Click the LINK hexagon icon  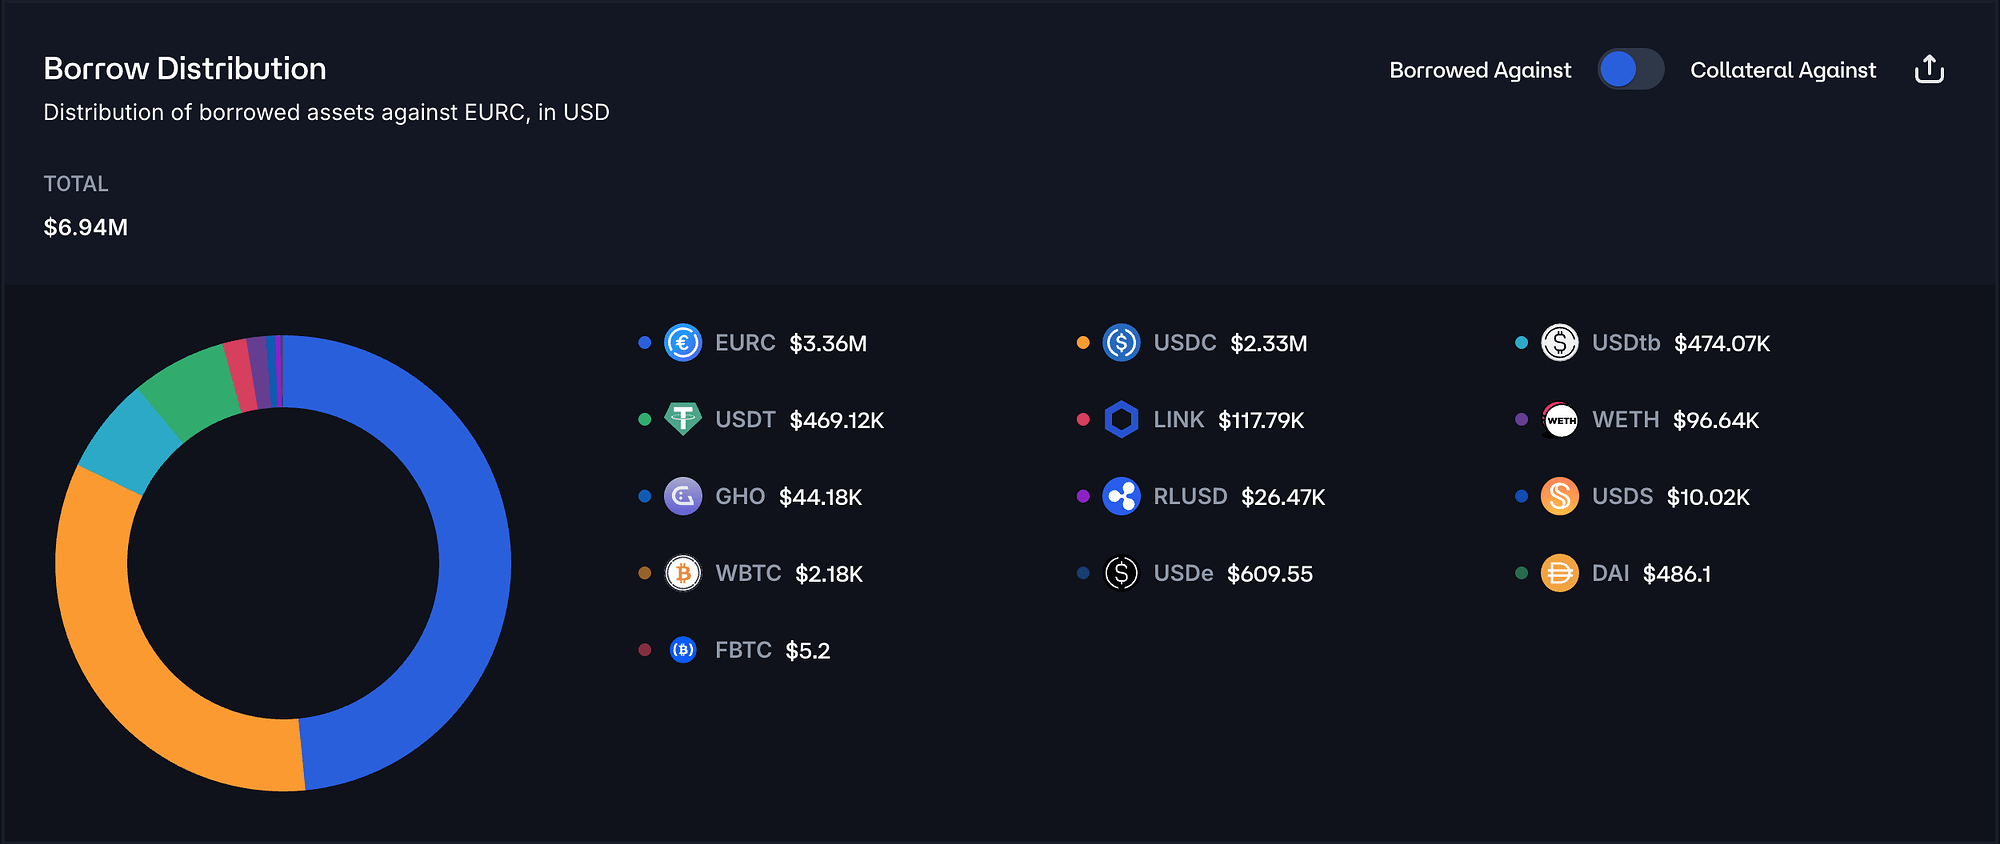tap(1121, 420)
